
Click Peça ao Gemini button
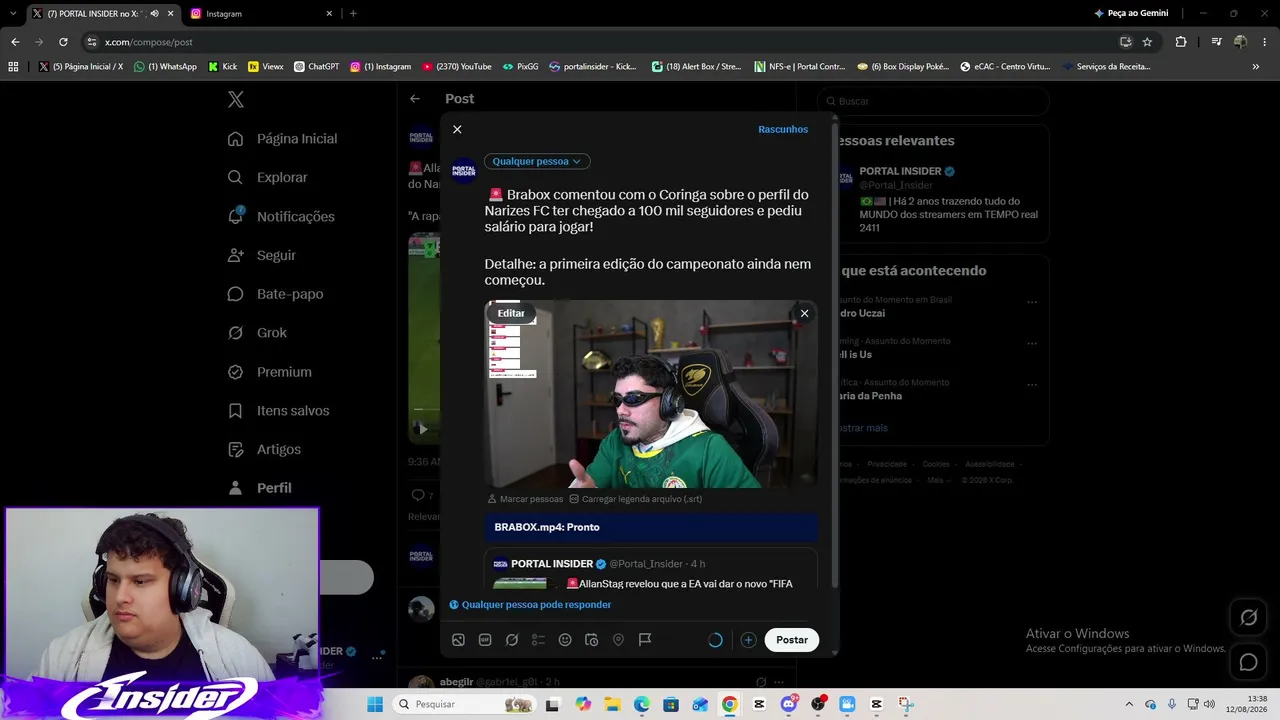tap(1131, 14)
